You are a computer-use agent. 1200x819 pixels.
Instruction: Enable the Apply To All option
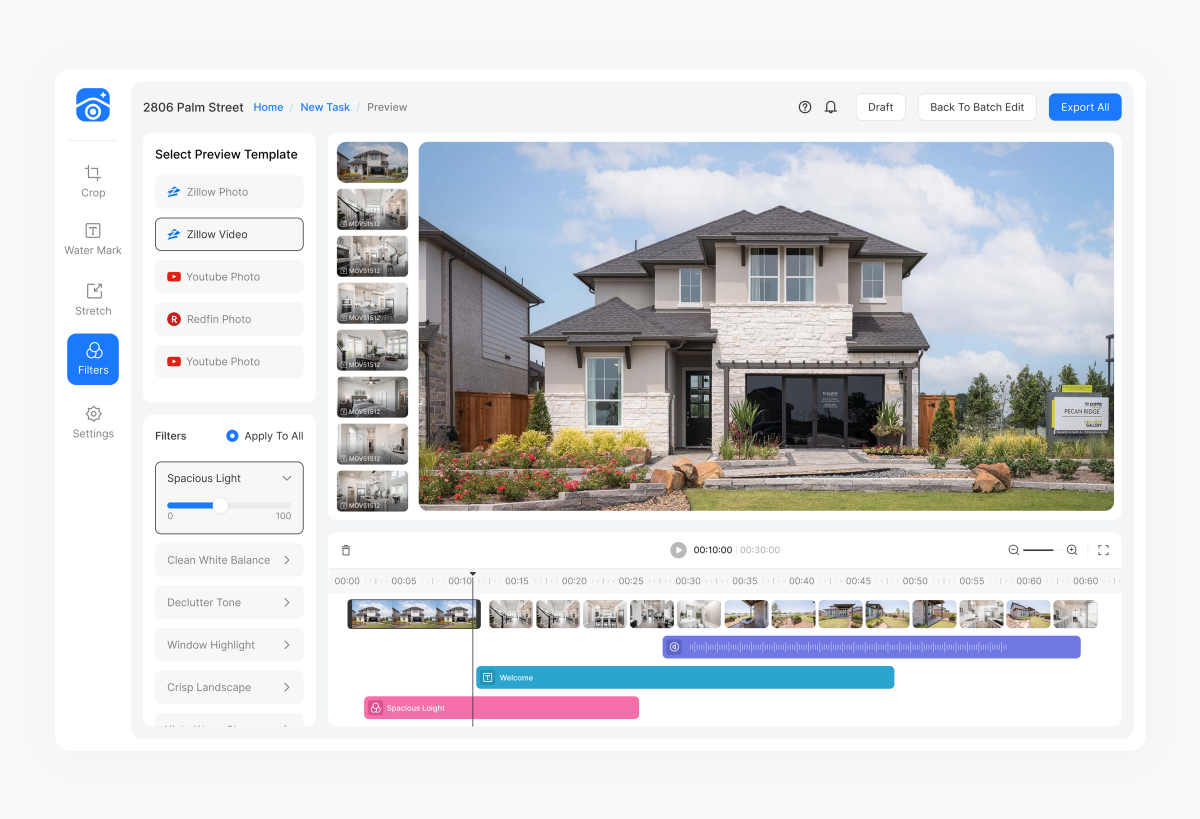[x=232, y=436]
